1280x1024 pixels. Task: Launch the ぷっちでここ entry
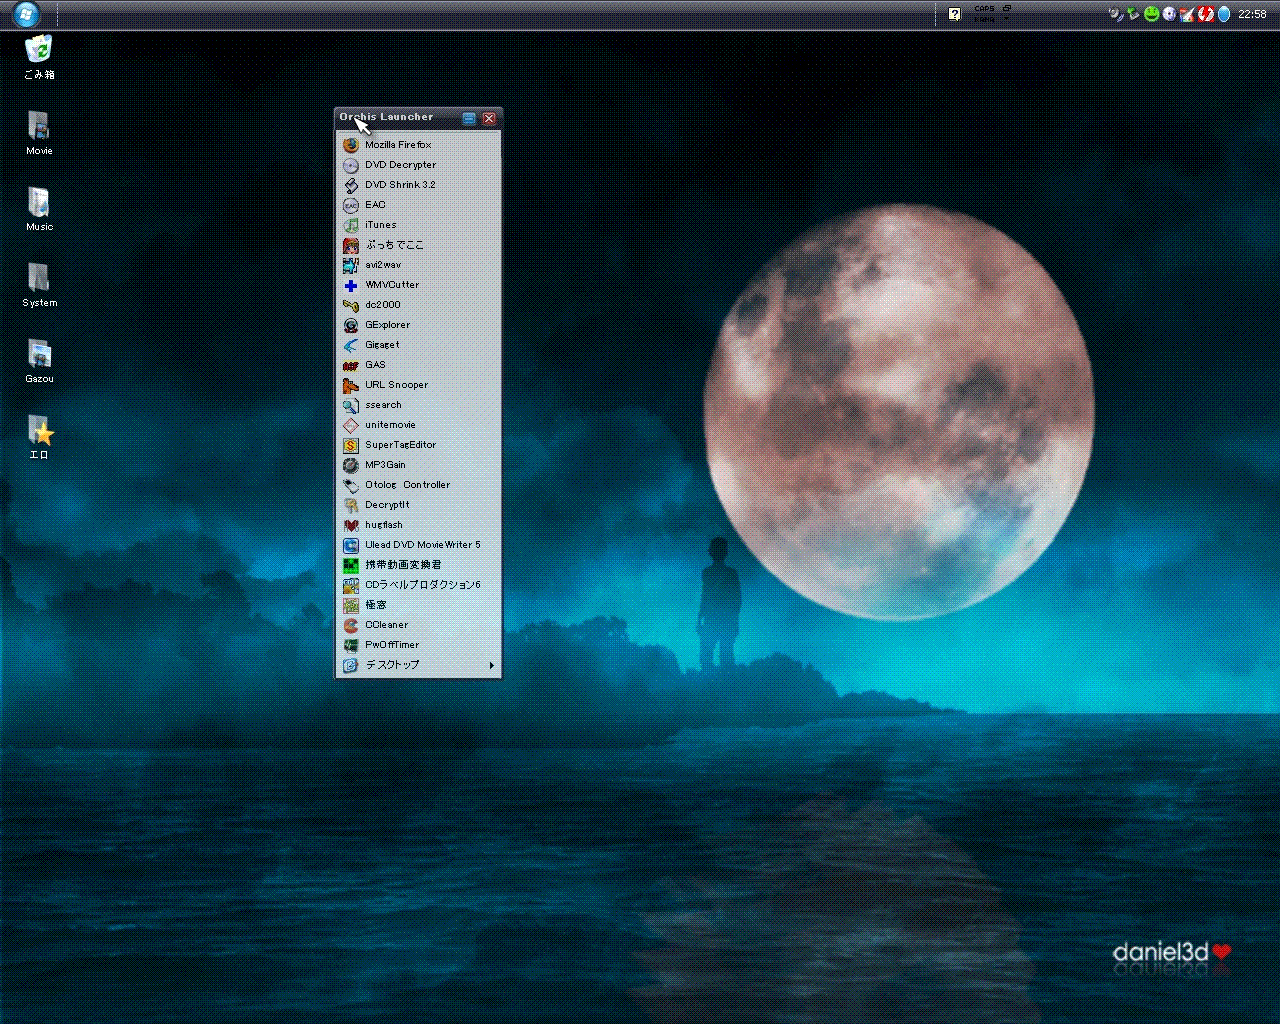(418, 245)
